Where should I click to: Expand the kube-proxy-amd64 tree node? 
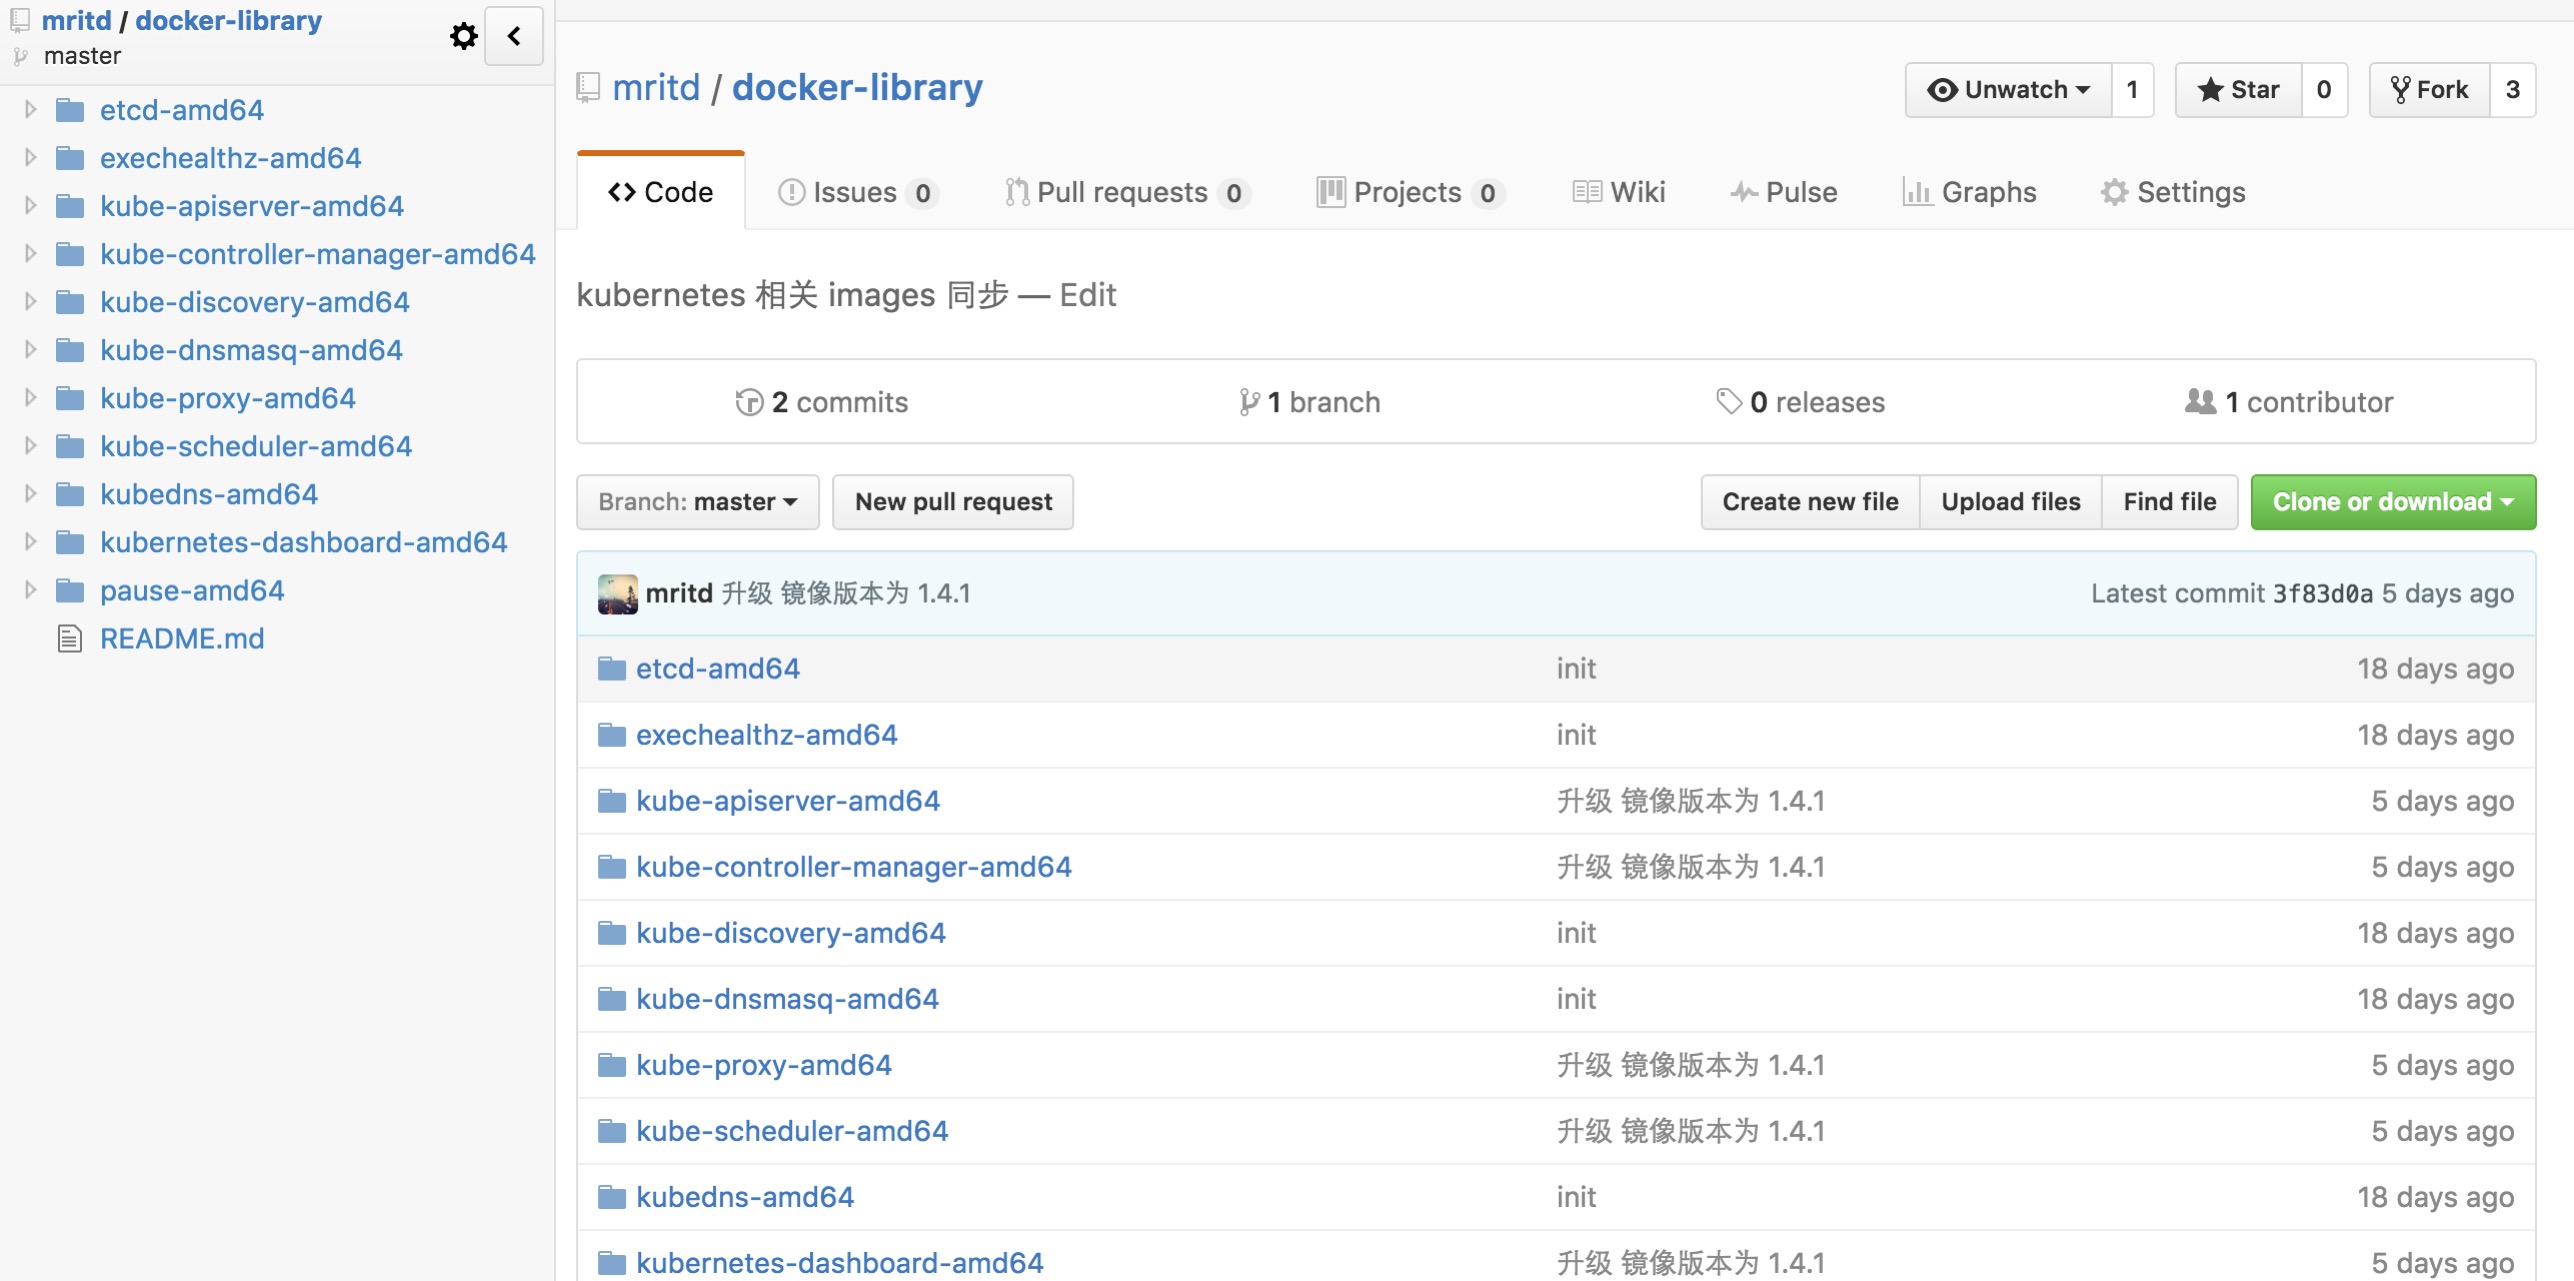pos(30,397)
